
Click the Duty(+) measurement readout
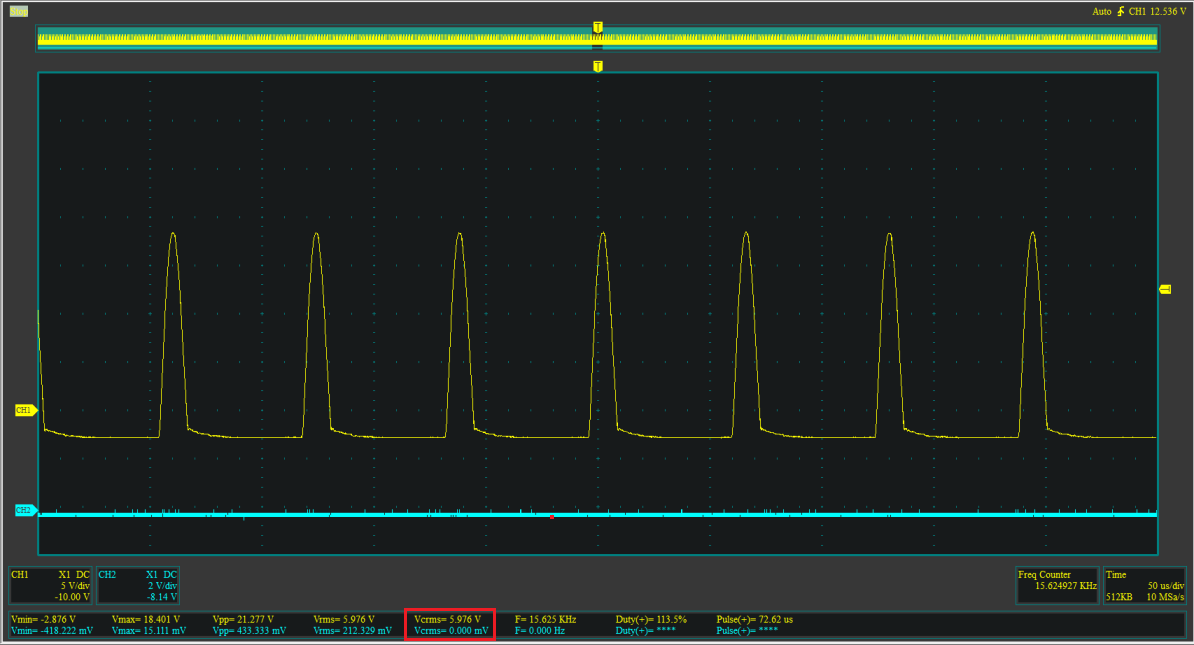651,620
